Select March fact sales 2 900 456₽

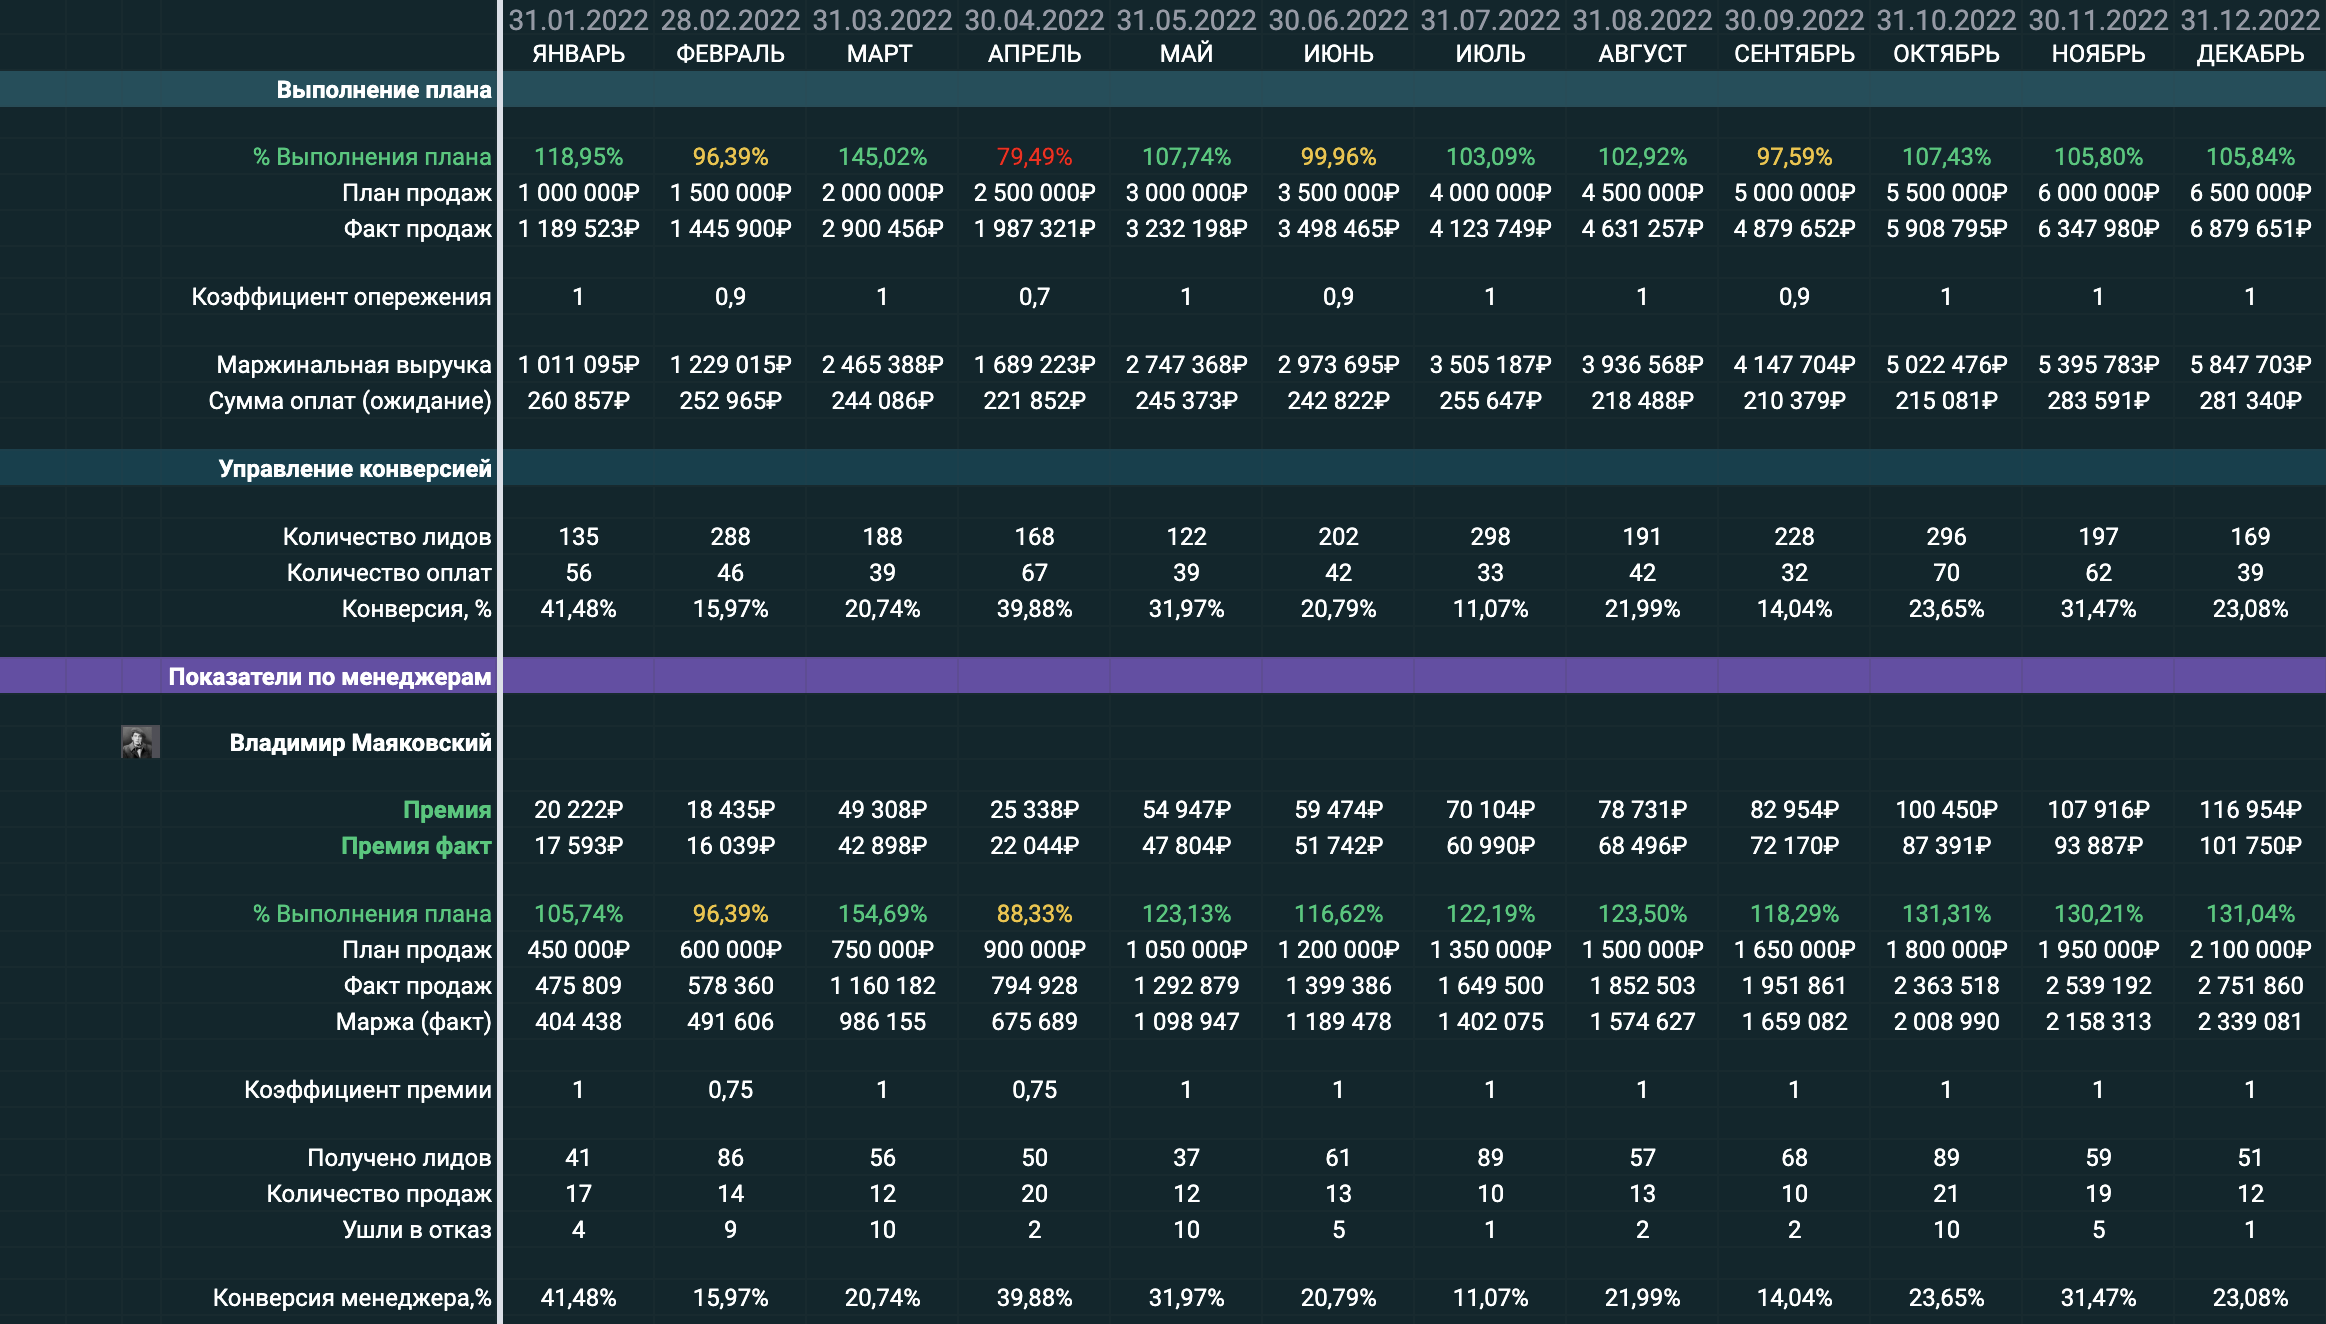[882, 229]
